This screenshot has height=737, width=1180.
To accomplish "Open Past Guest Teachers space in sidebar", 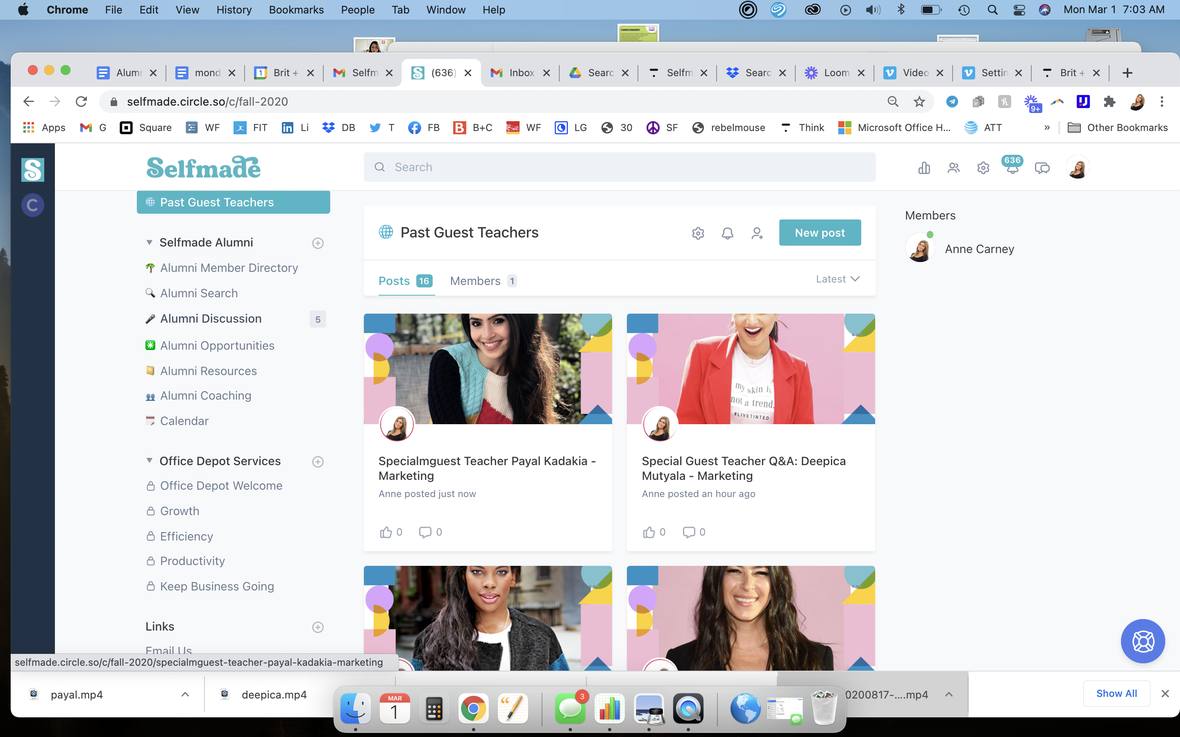I will point(233,203).
